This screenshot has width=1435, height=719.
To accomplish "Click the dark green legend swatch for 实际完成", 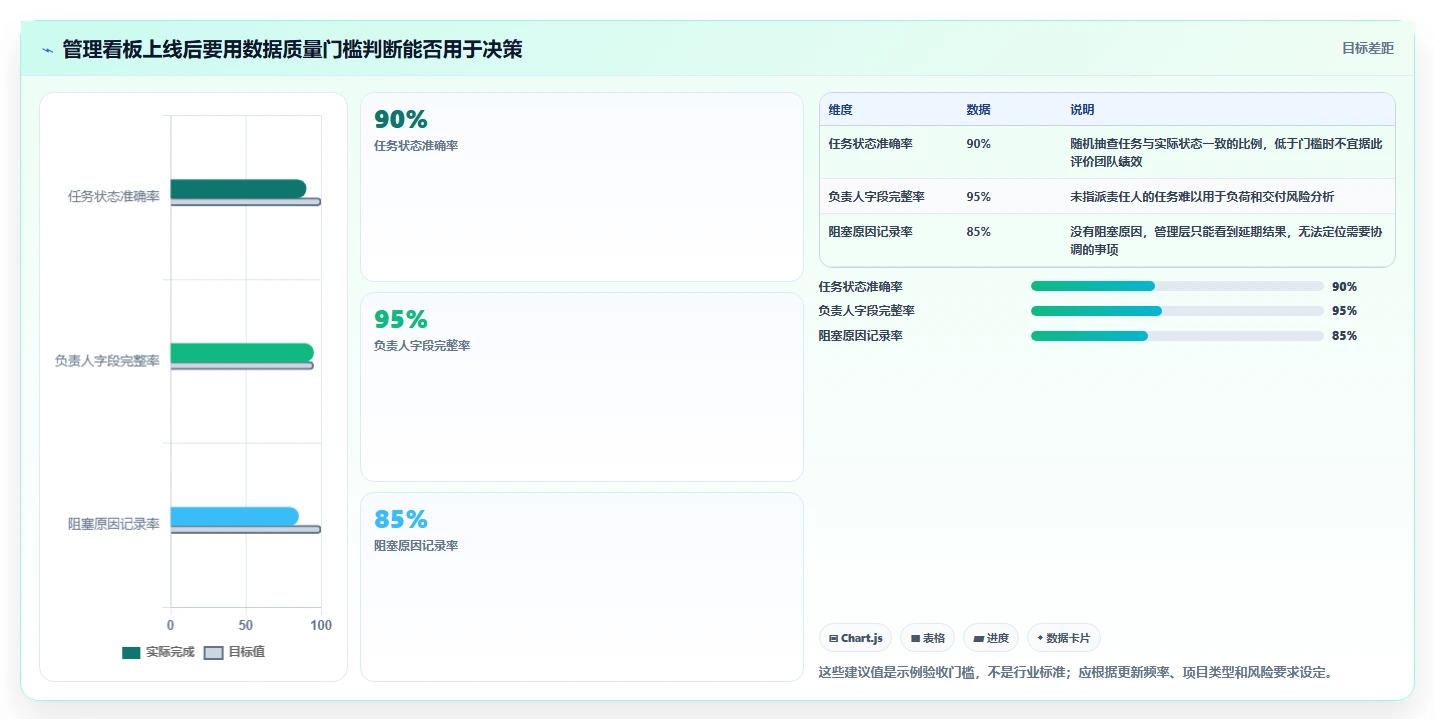I will [x=131, y=652].
